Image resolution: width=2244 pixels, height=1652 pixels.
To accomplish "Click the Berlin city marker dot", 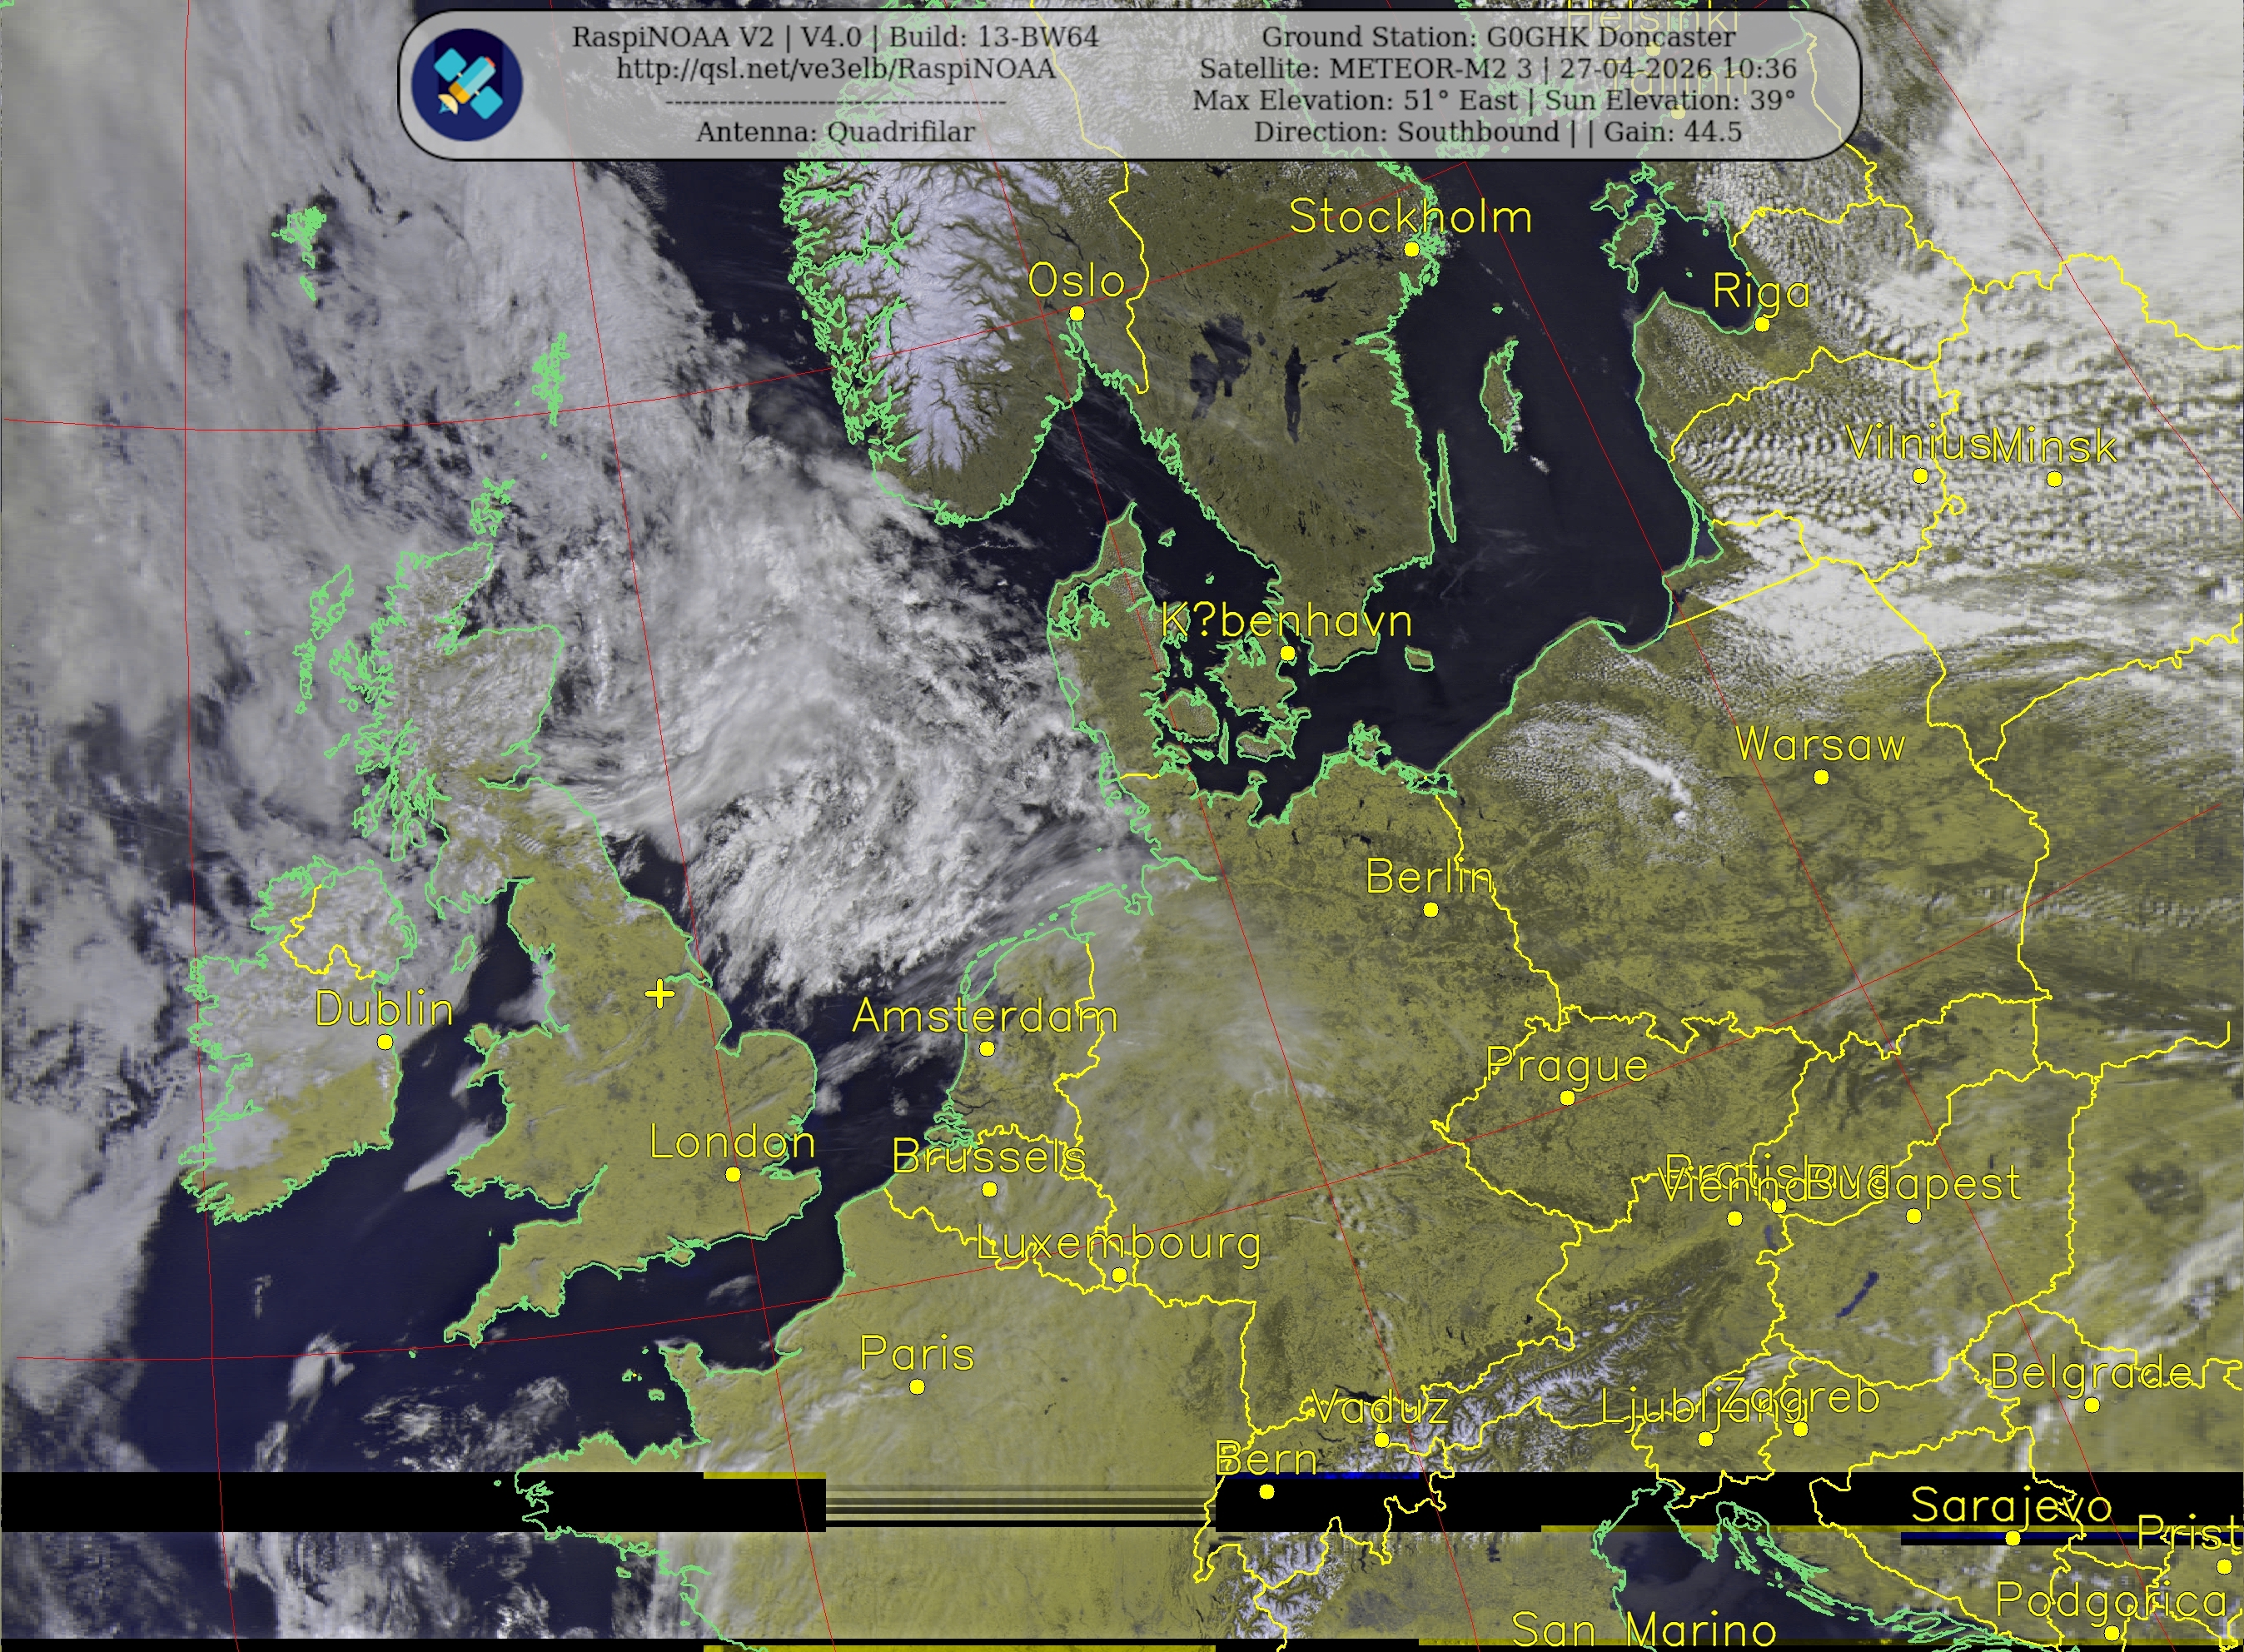I will [x=1431, y=909].
